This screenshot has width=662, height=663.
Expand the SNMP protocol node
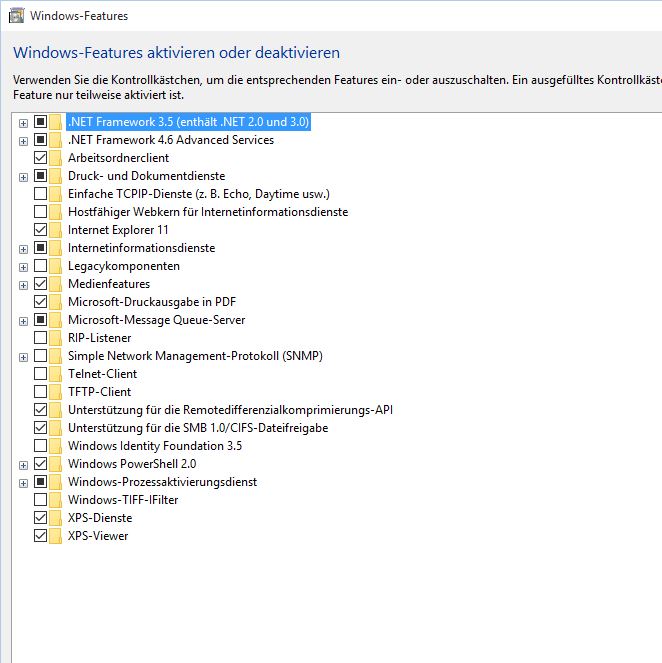(24, 357)
